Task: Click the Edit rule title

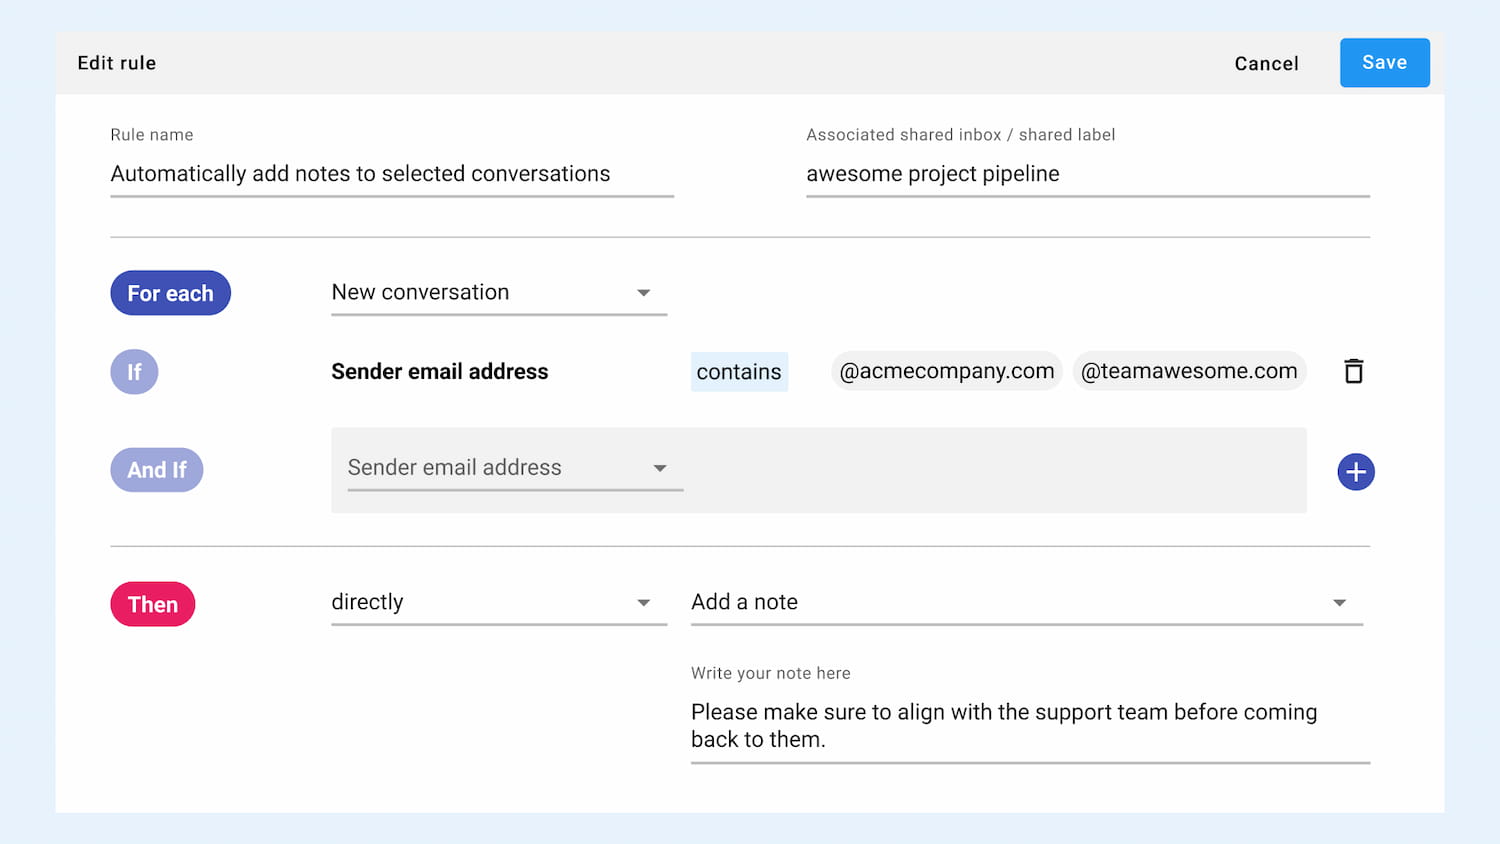Action: click(117, 63)
